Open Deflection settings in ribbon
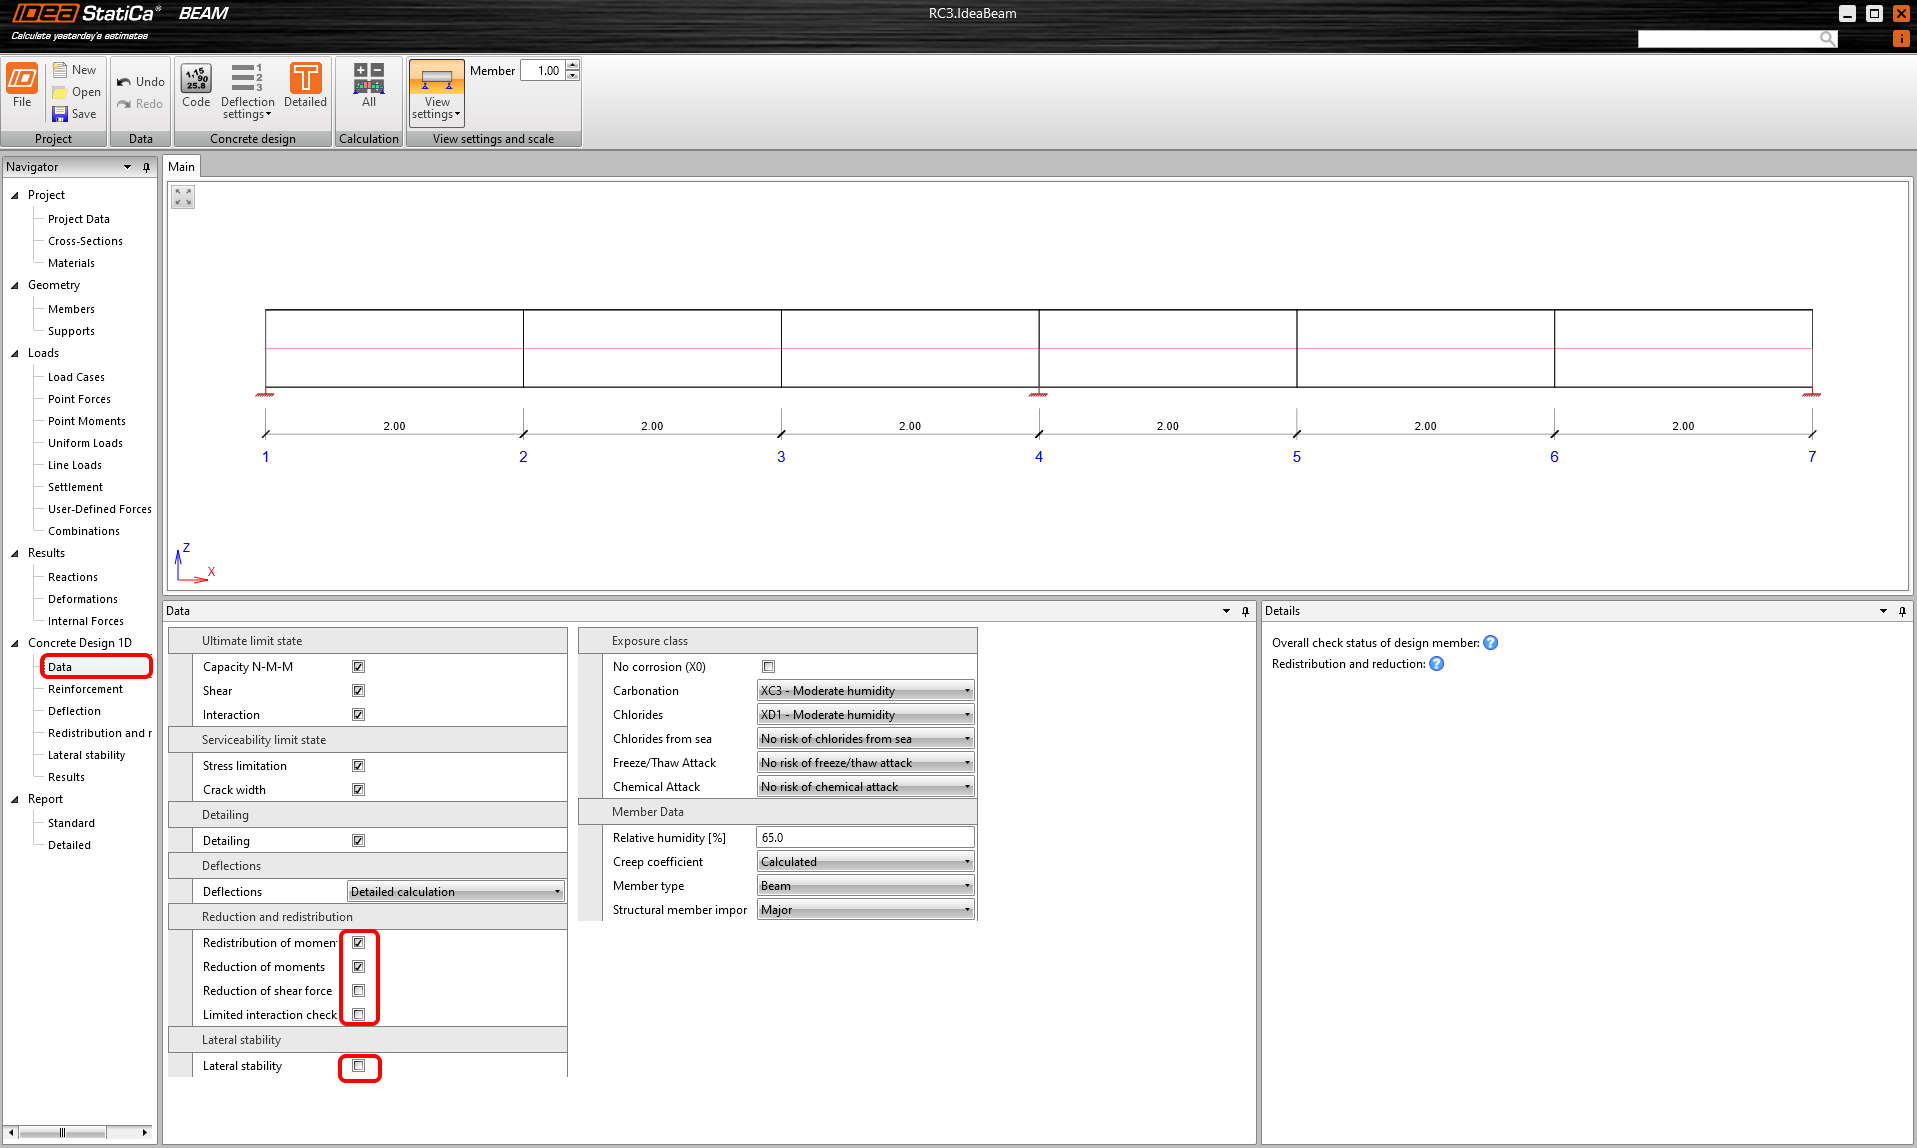The height and width of the screenshot is (1148, 1917). tap(247, 80)
